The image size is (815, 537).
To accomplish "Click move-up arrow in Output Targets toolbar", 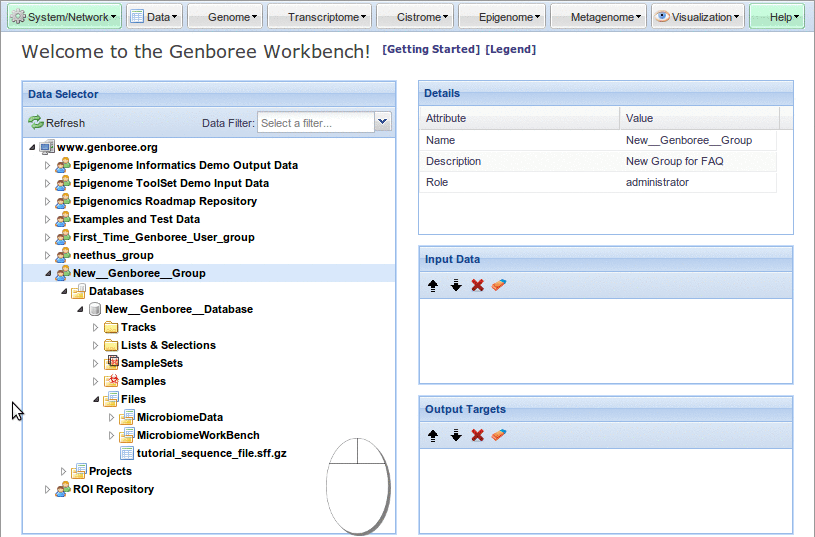I will click(x=433, y=436).
